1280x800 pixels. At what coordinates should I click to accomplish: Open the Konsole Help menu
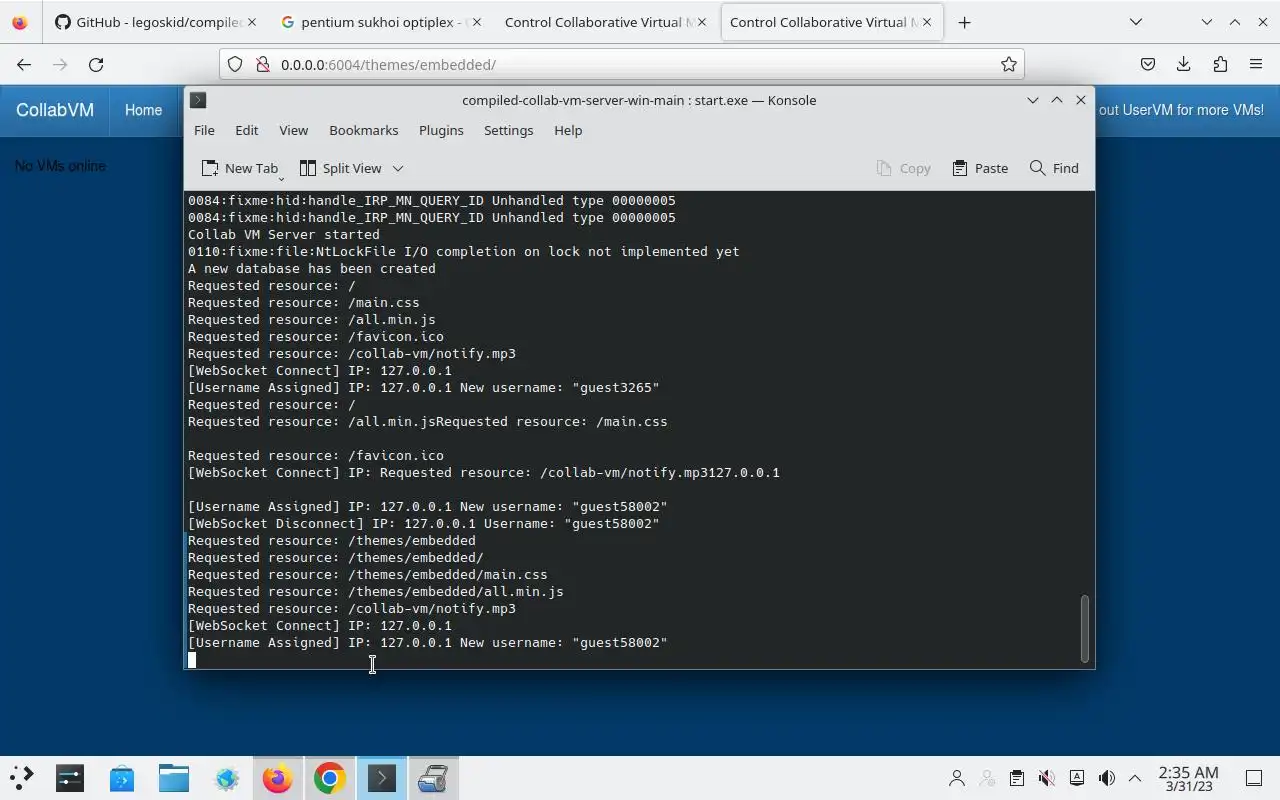(568, 130)
